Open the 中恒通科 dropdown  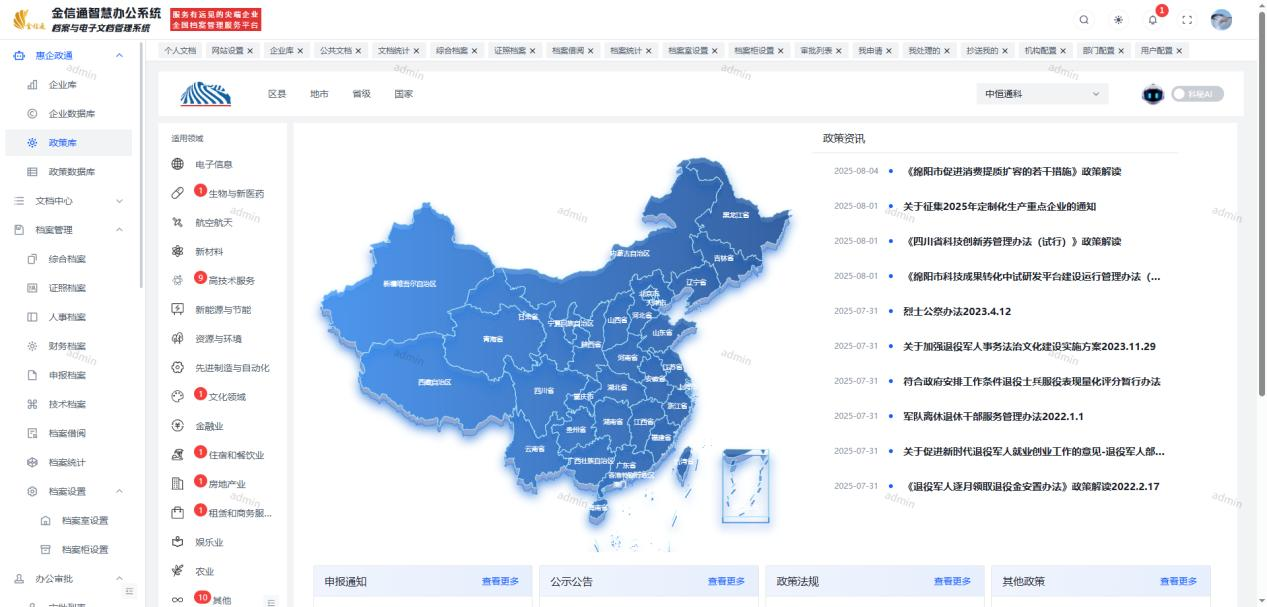(x=1043, y=94)
